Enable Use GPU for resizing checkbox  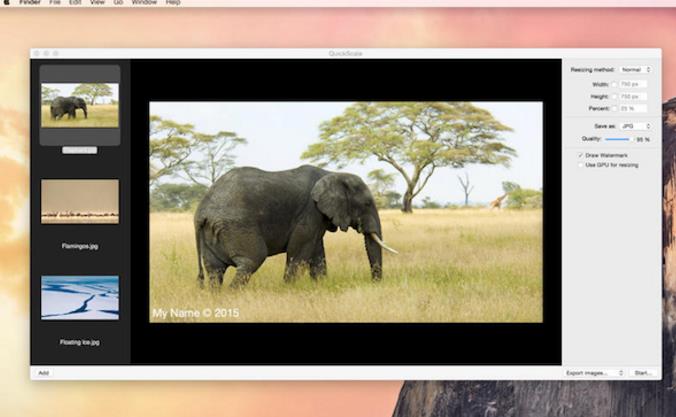(x=580, y=165)
